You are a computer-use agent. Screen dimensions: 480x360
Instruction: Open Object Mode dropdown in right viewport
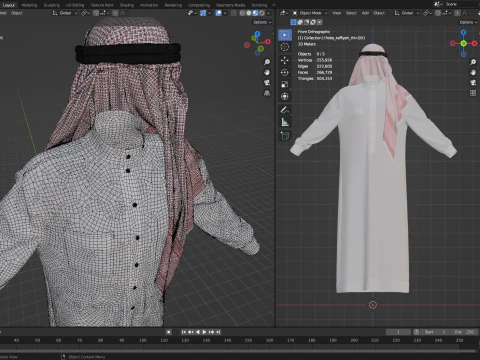click(310, 13)
